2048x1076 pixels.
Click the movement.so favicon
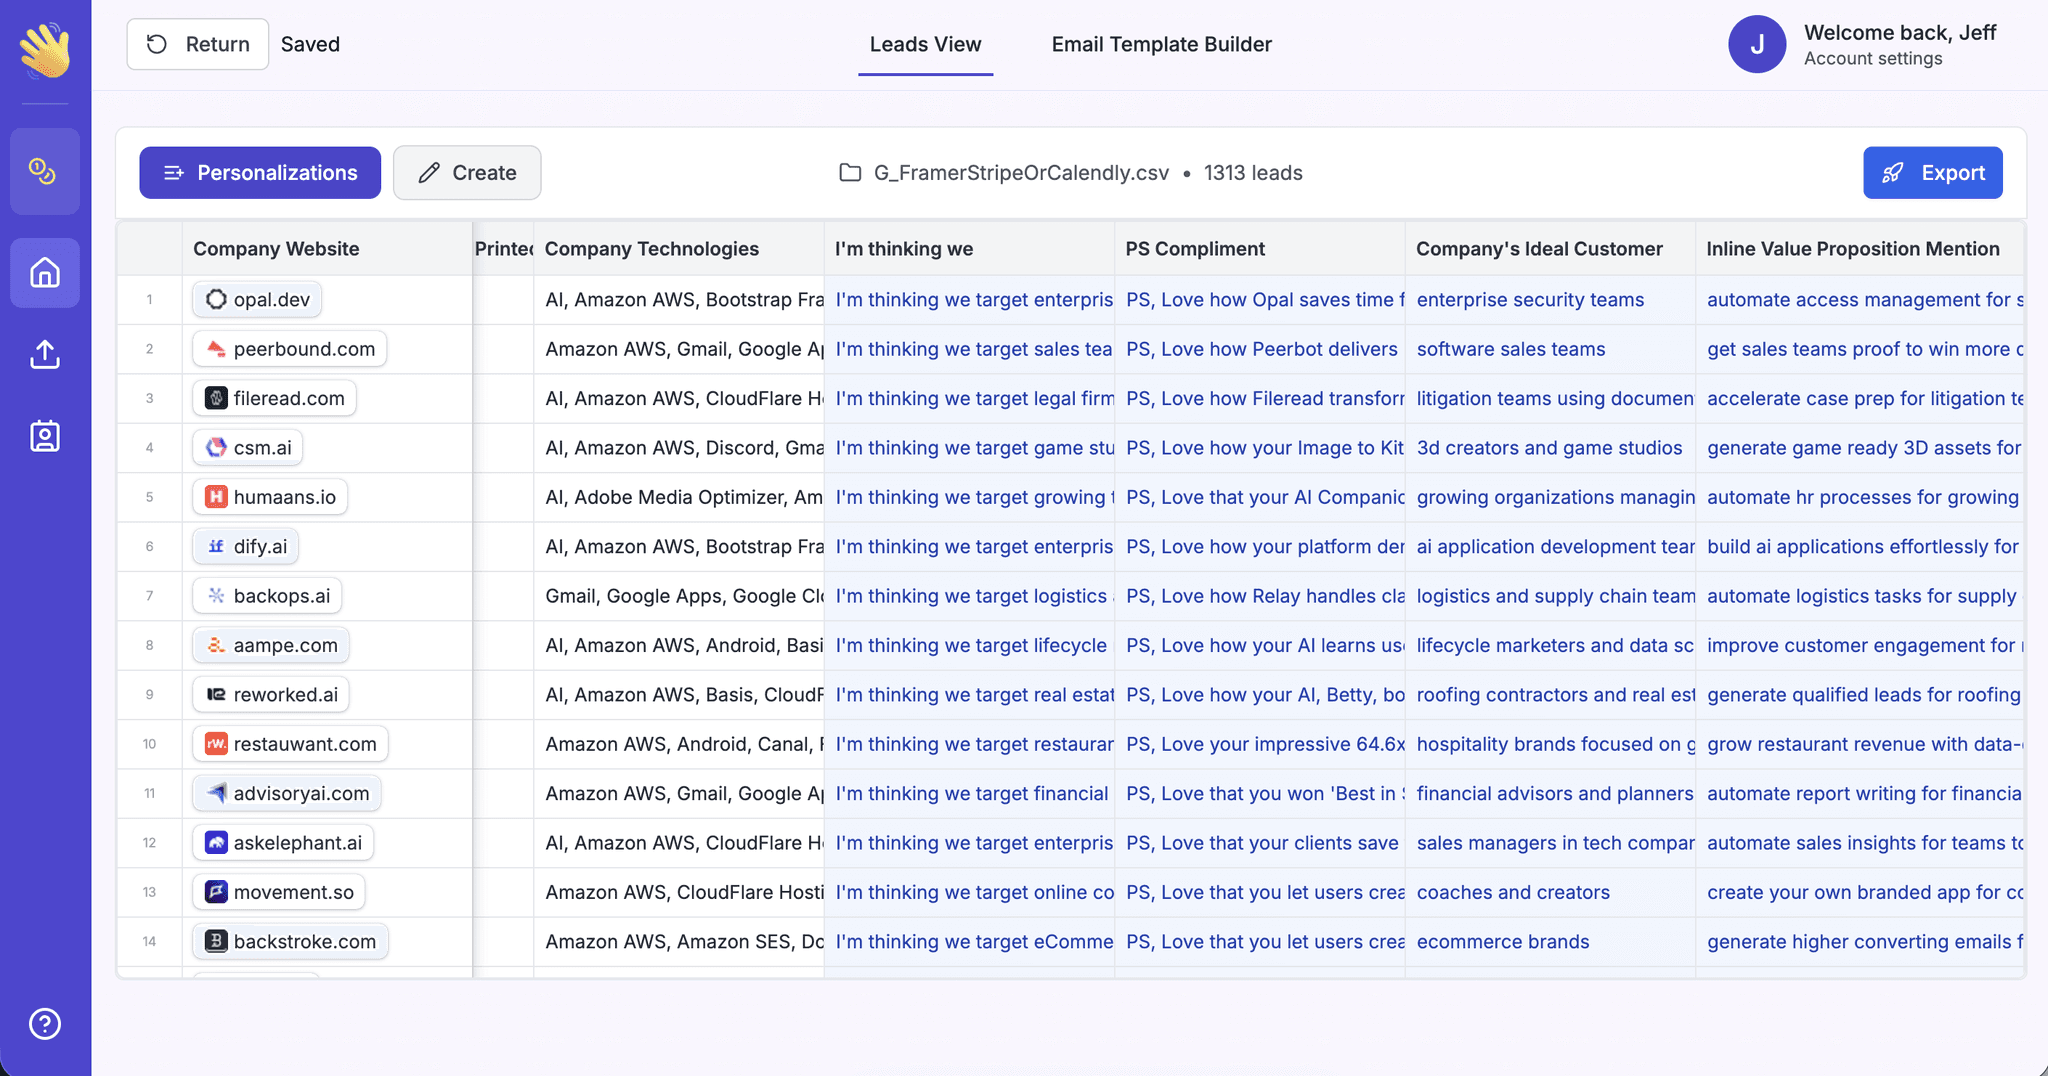[x=216, y=892]
